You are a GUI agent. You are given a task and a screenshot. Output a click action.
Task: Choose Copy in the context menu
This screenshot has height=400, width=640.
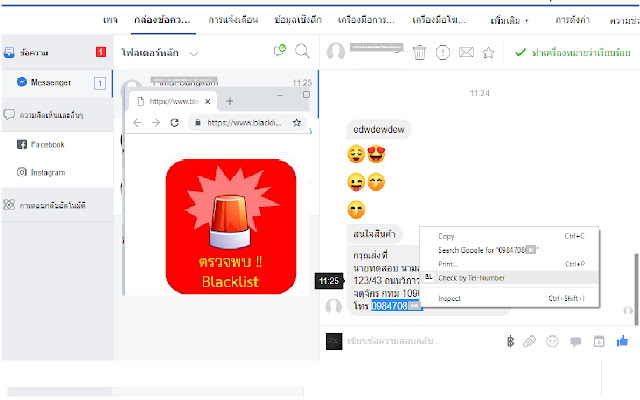point(509,236)
